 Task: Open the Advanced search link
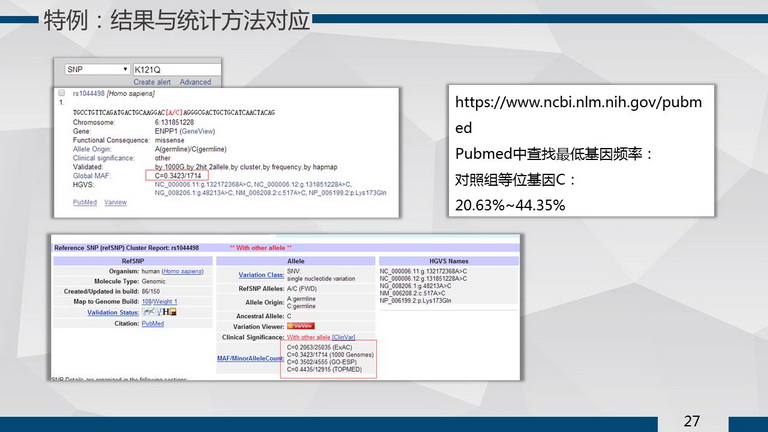195,82
